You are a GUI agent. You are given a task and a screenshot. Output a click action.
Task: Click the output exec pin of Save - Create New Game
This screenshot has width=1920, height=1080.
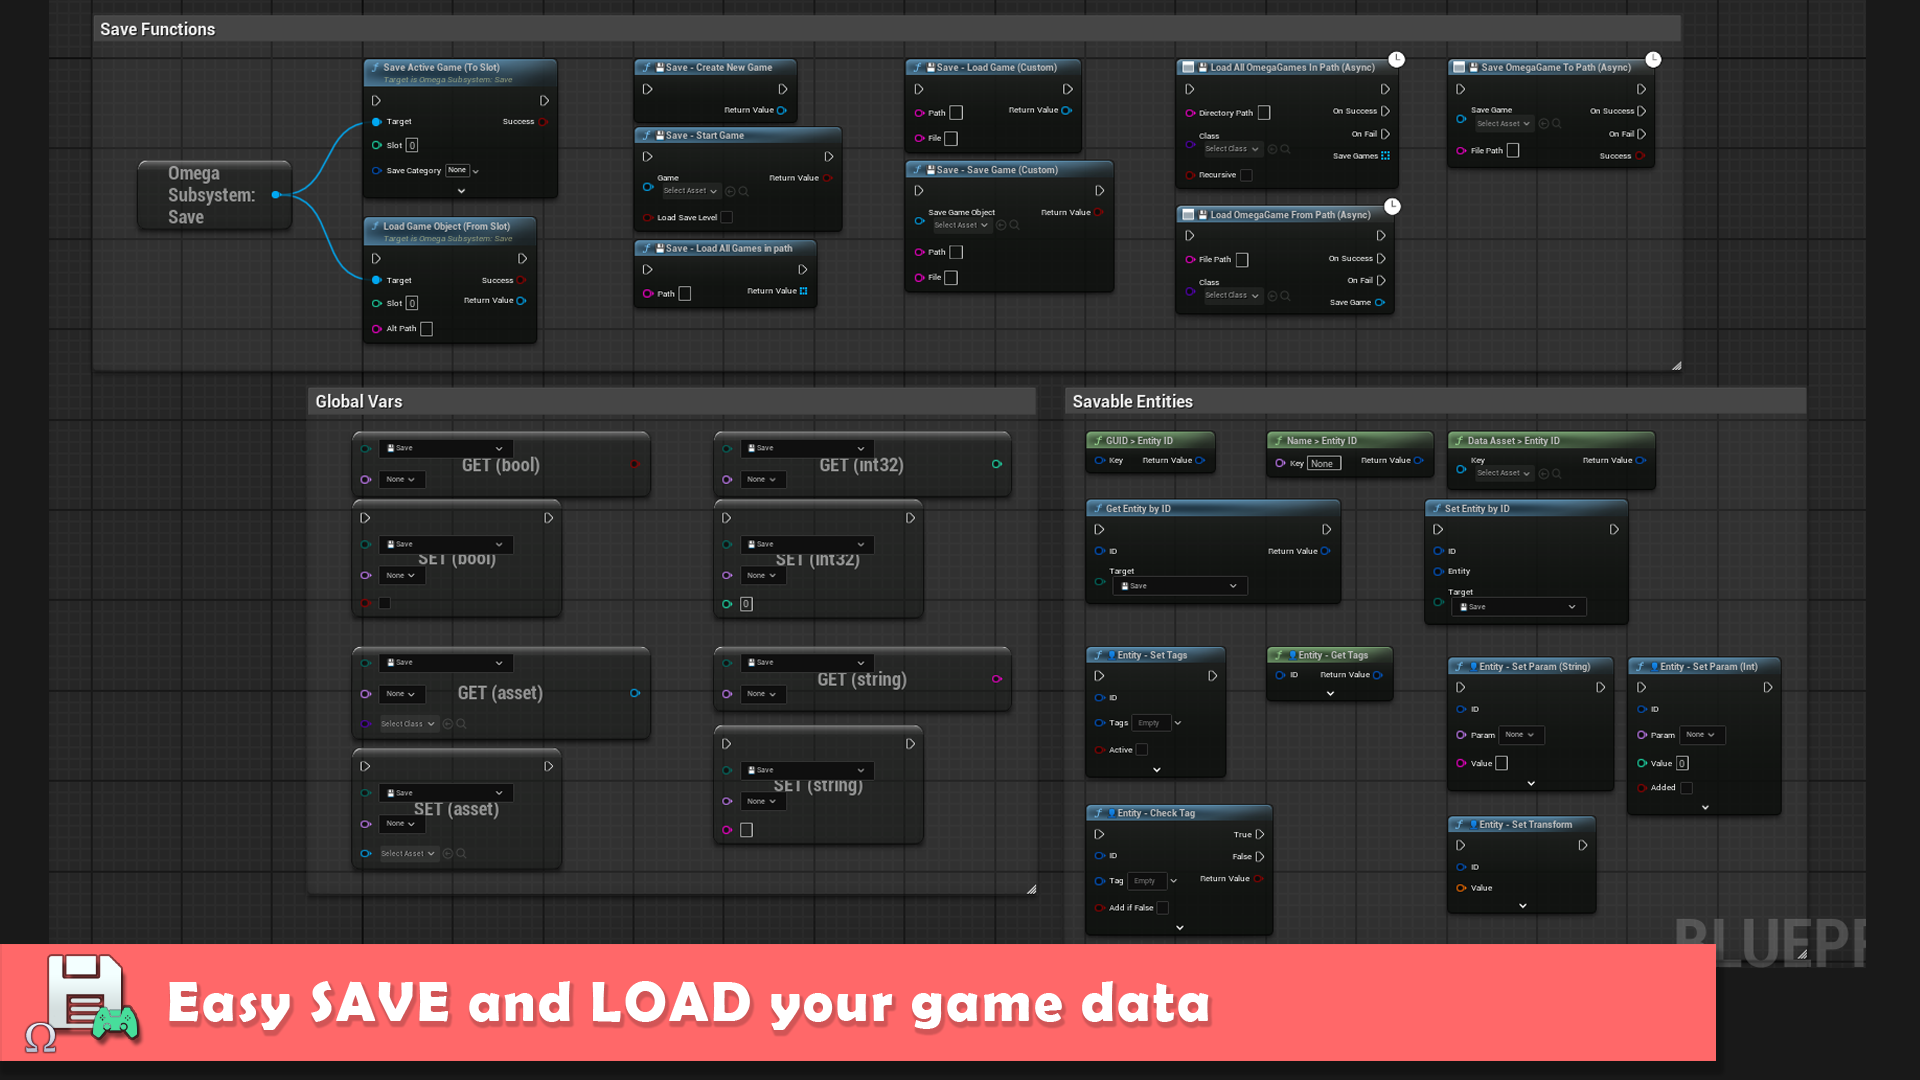[783, 89]
